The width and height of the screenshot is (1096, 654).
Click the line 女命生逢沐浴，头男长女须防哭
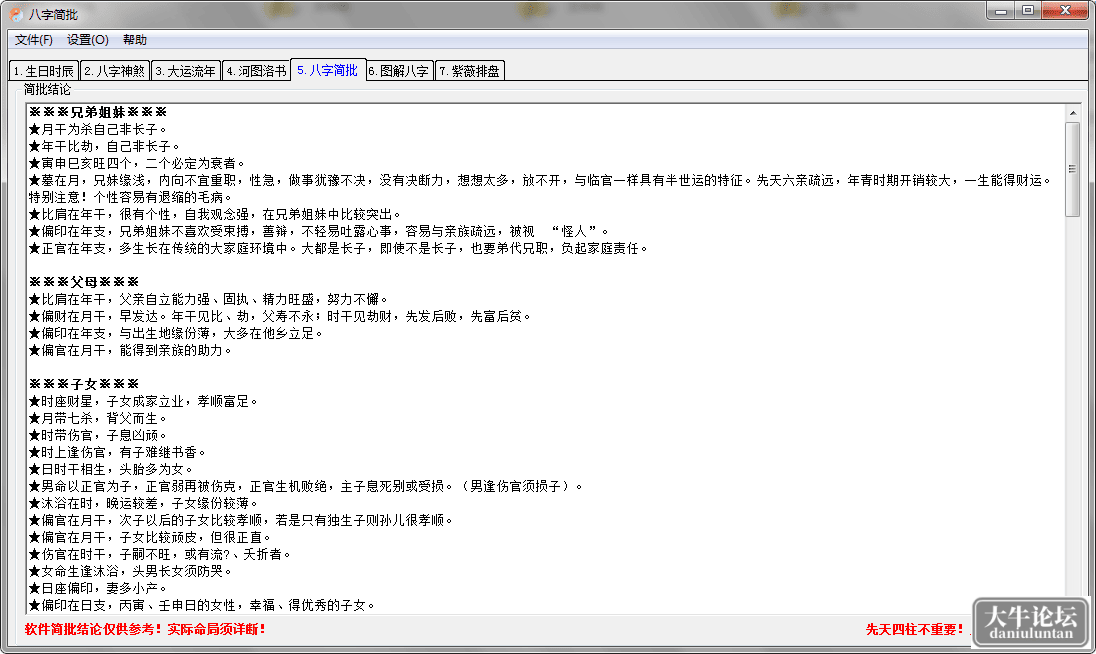coord(130,572)
